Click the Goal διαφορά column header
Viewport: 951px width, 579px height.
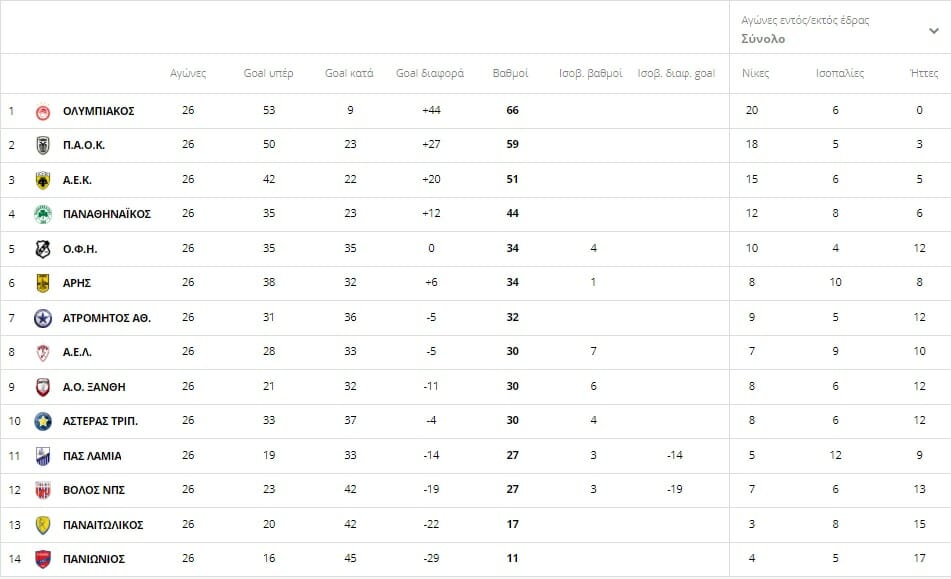[430, 74]
